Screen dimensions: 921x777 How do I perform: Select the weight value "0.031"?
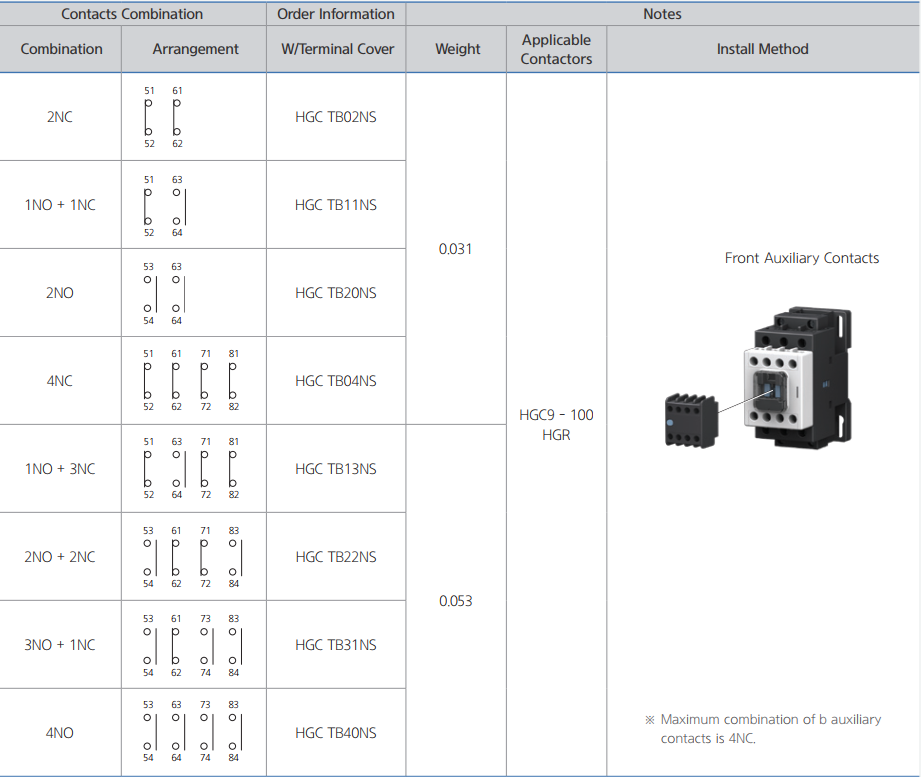coord(455,249)
